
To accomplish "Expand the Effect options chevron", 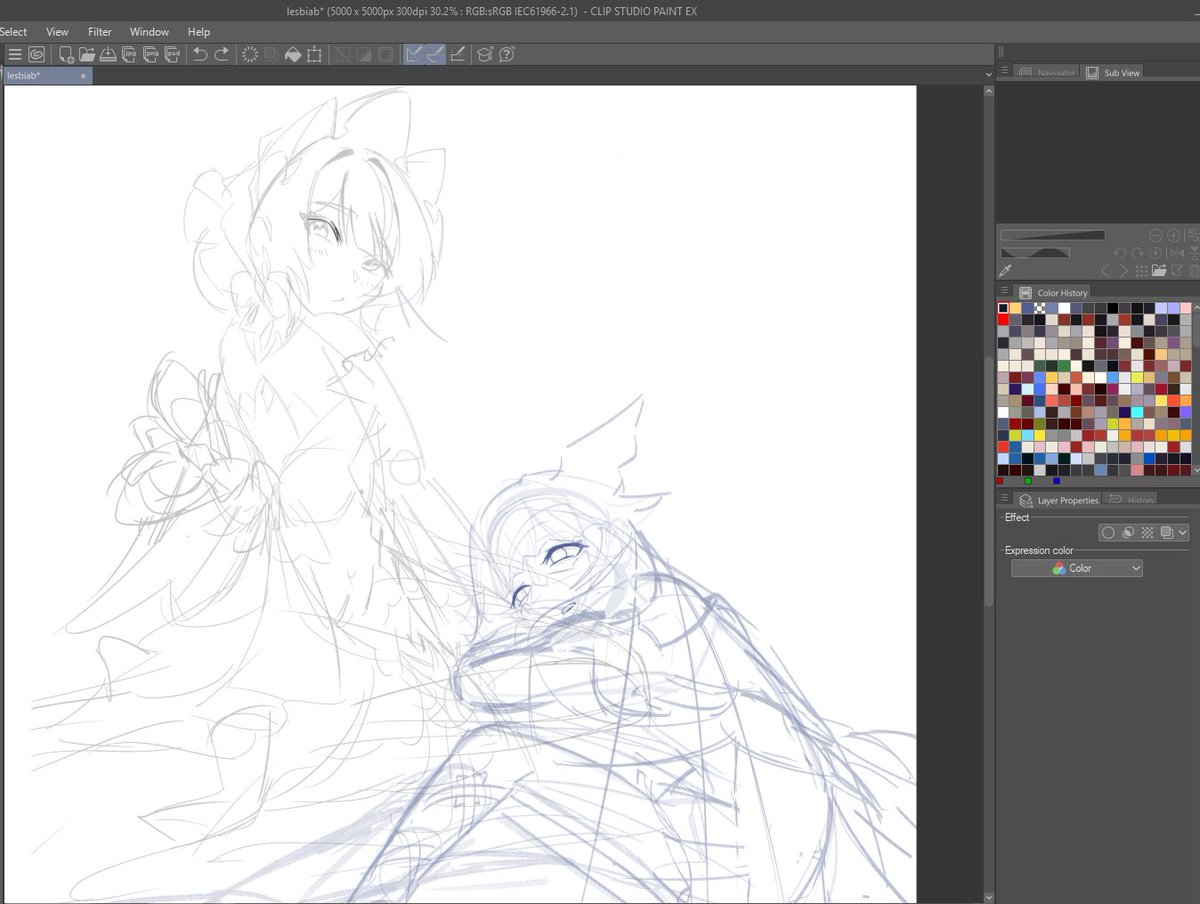I will point(1183,533).
